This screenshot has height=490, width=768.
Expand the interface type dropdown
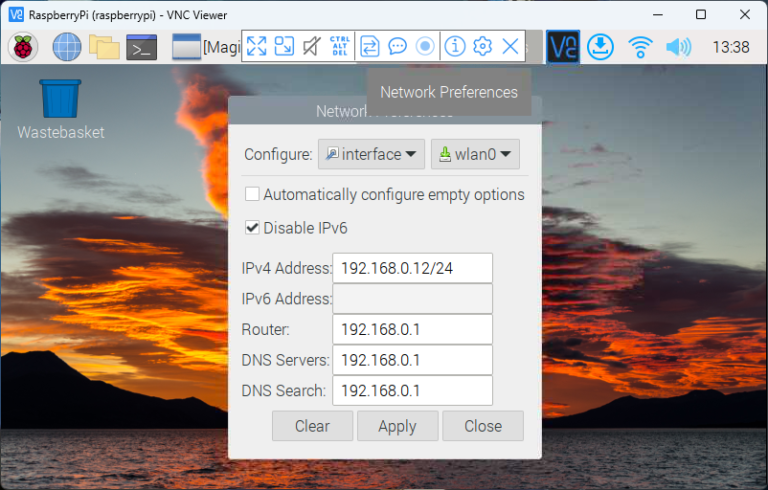(x=371, y=154)
